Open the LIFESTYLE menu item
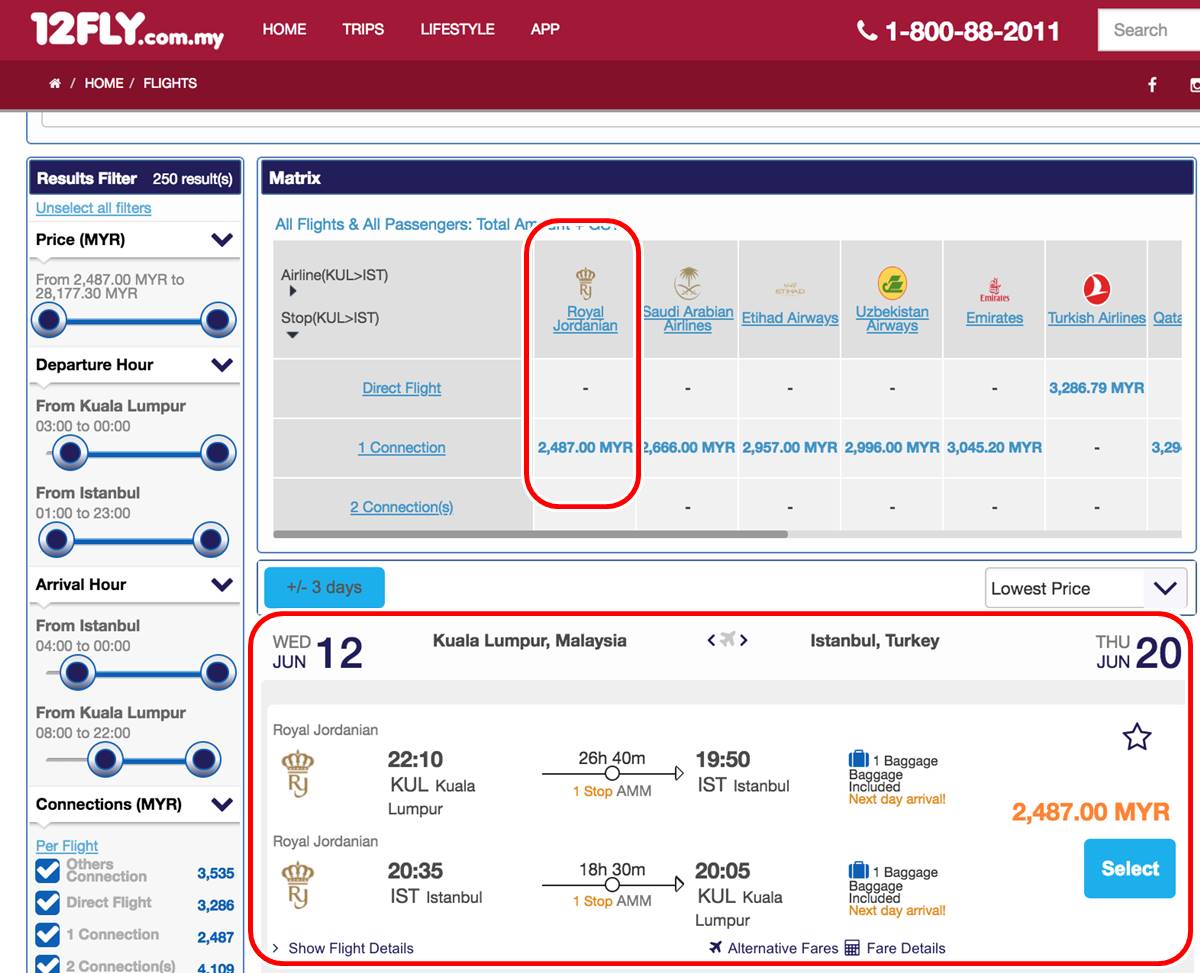The image size is (1200, 973). coord(457,29)
